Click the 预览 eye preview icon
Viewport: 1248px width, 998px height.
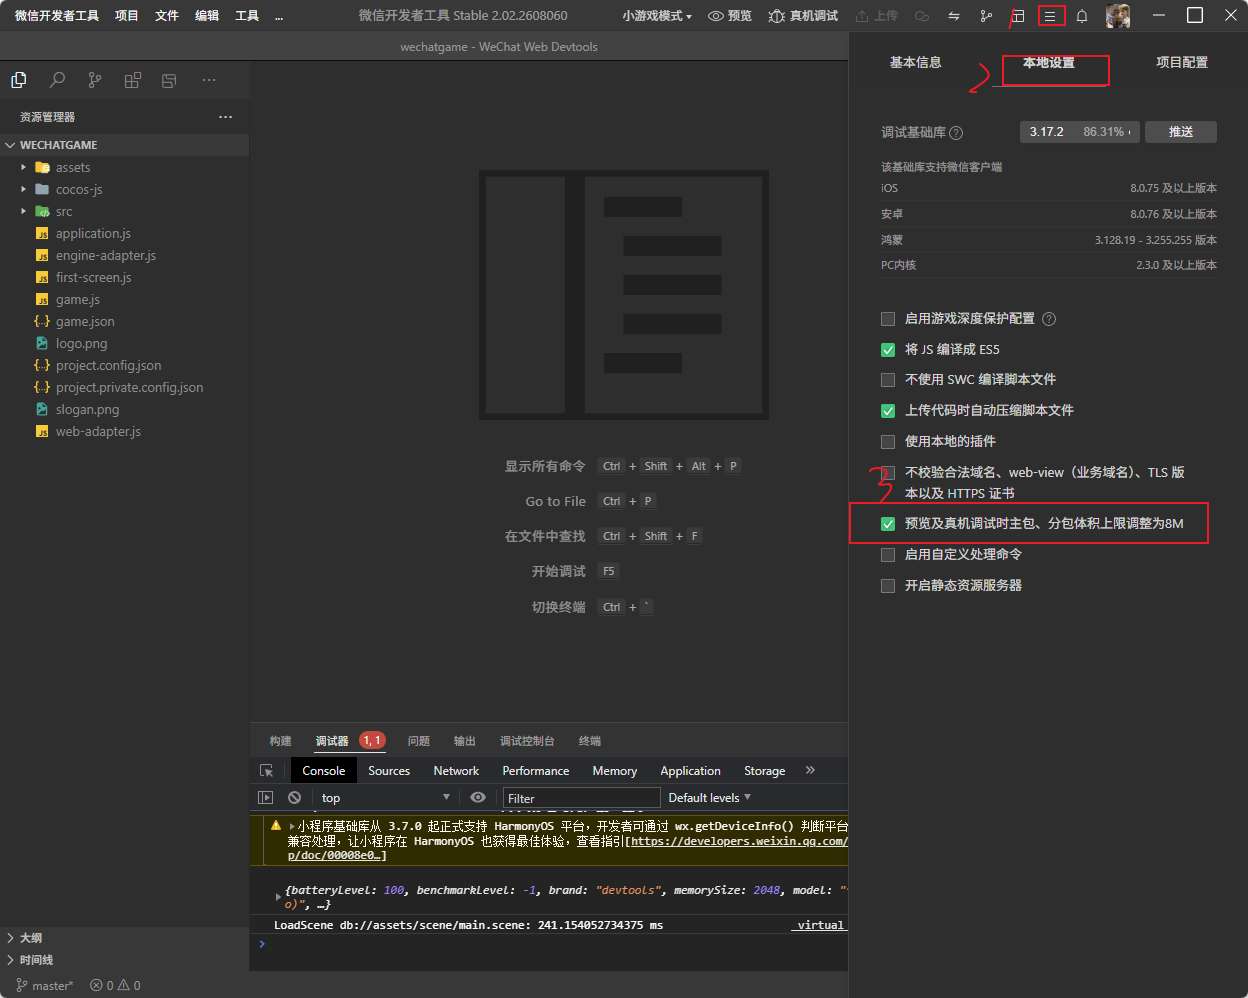tap(716, 16)
